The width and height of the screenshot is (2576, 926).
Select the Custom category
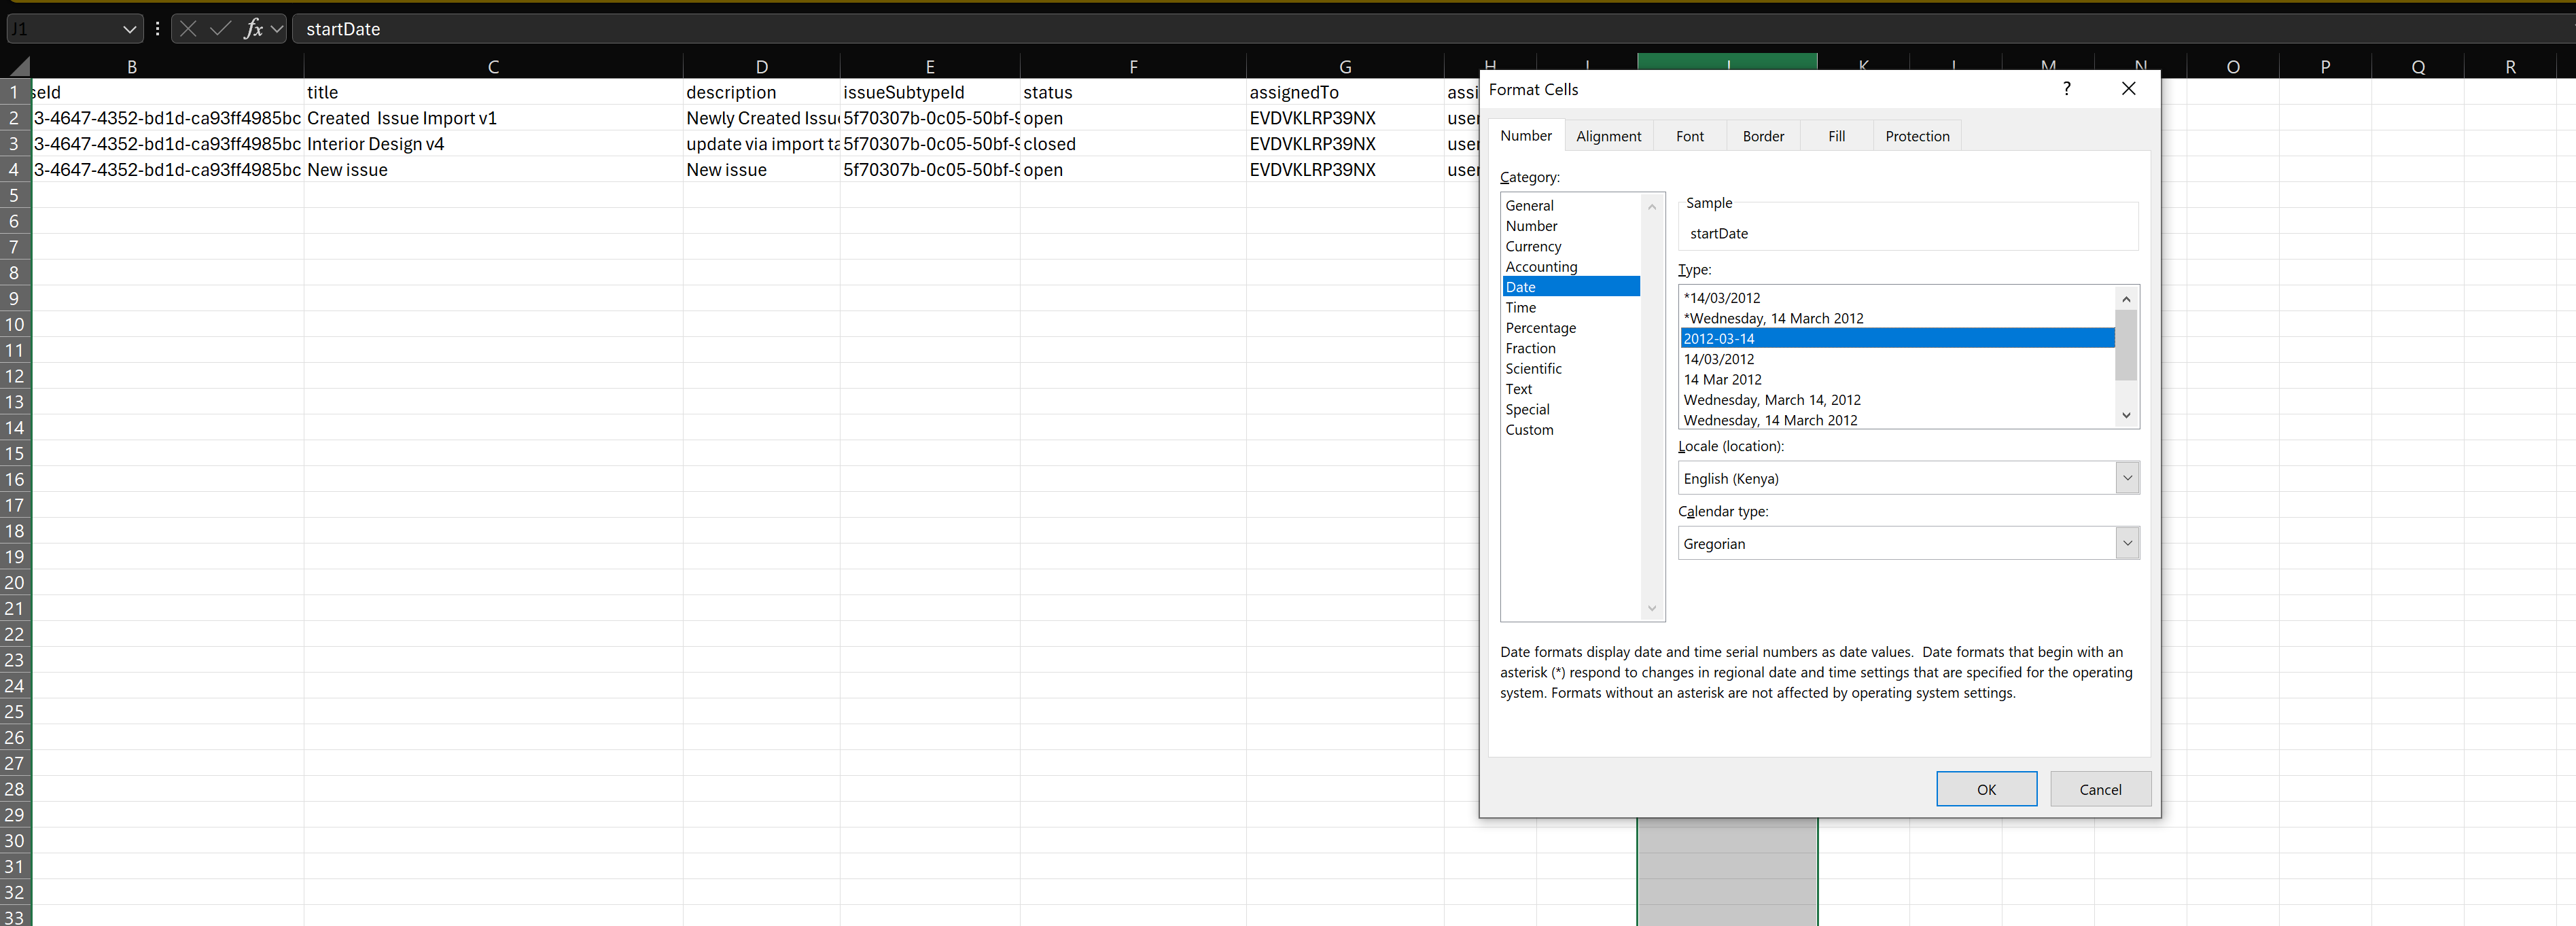point(1529,430)
